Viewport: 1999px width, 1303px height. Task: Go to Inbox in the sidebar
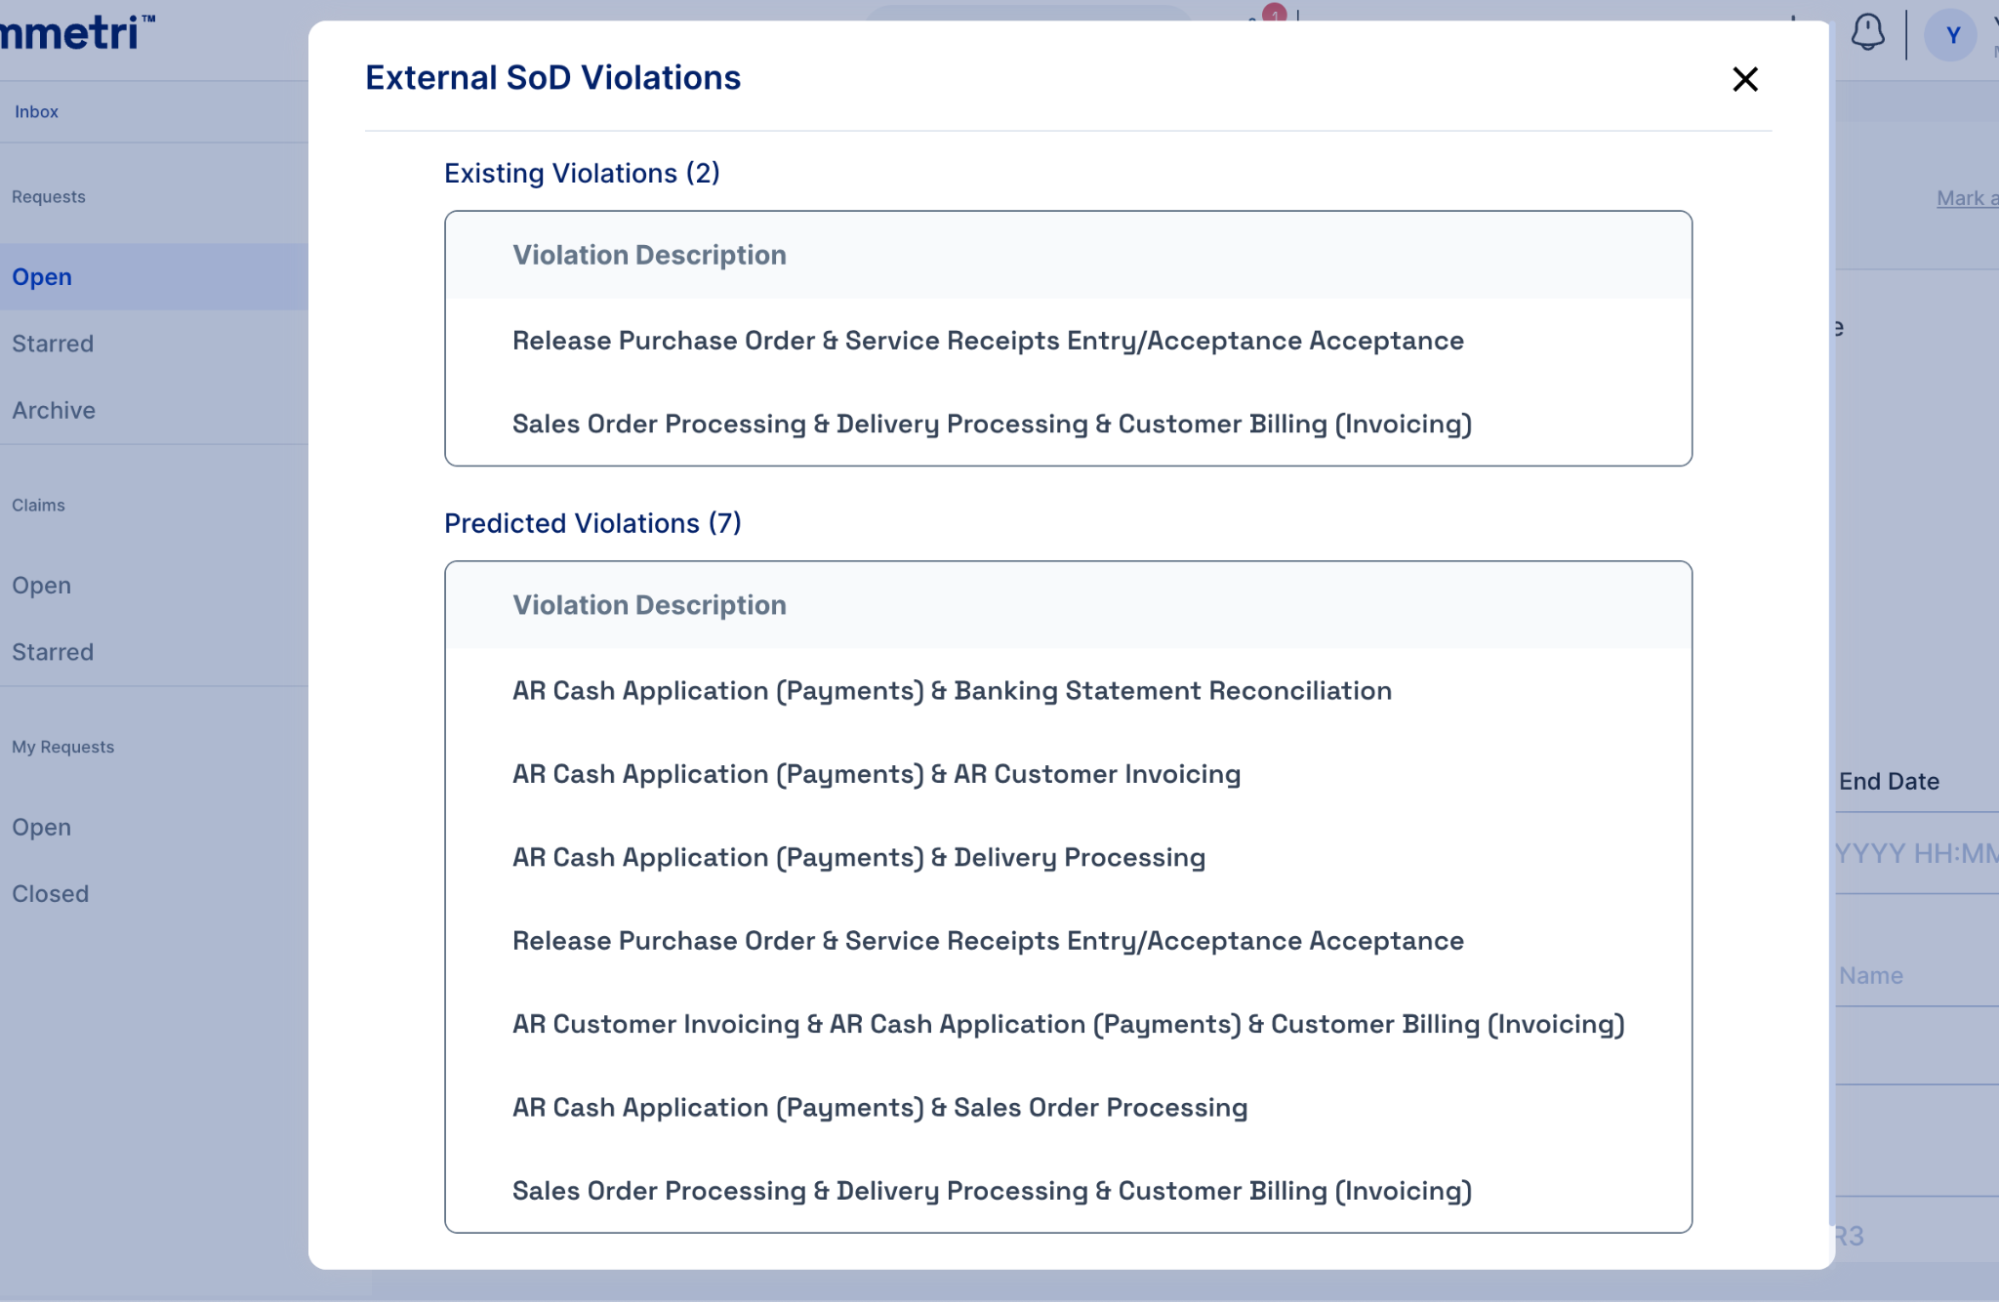36,112
